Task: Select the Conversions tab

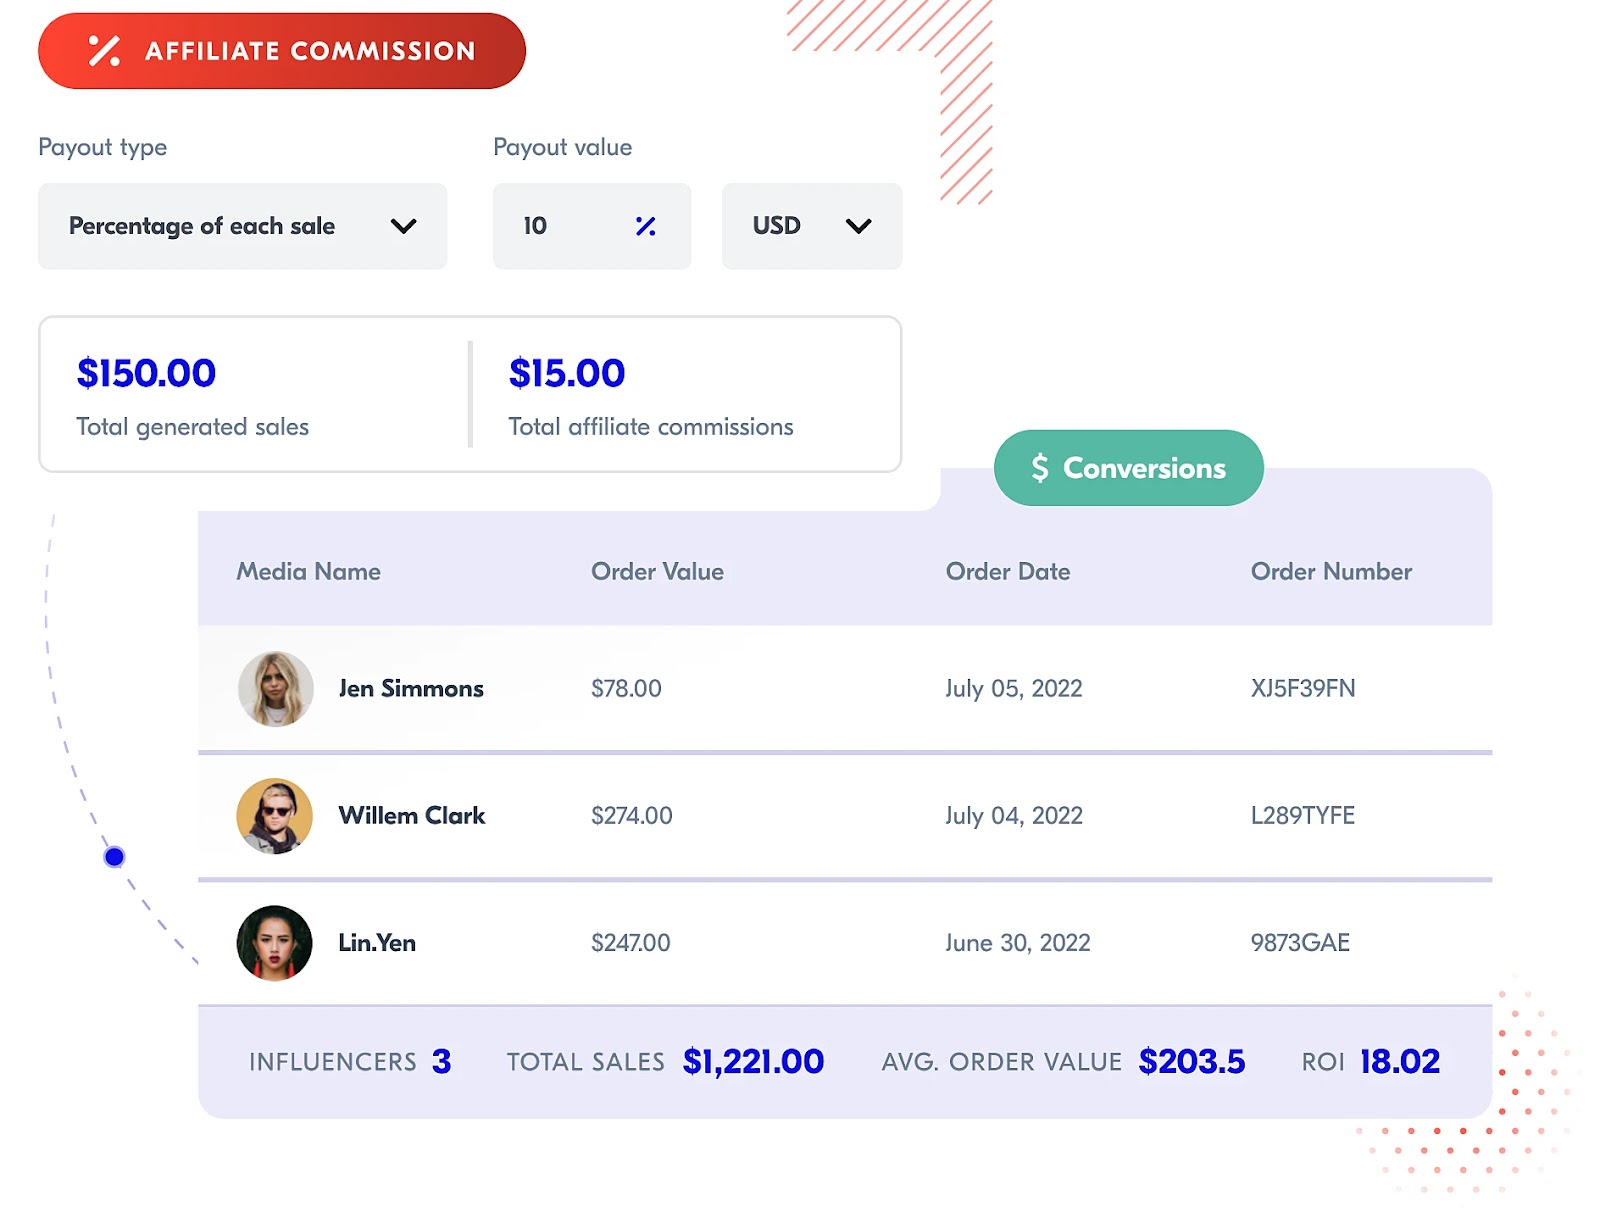Action: [1128, 467]
